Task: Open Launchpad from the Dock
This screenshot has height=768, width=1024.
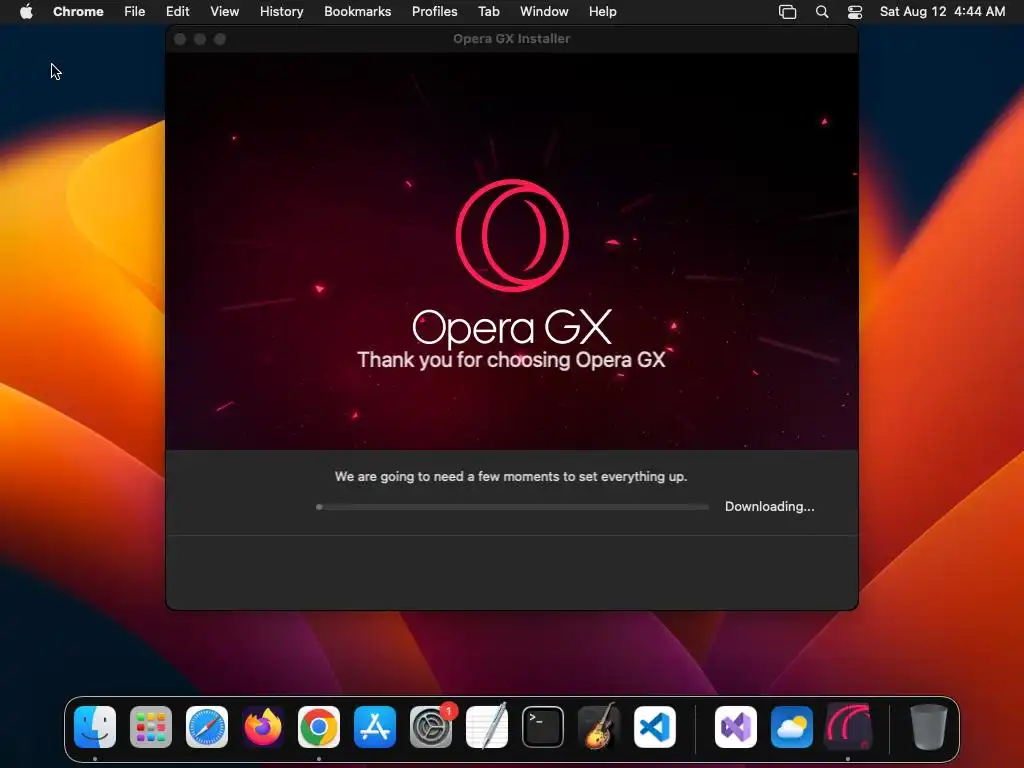Action: tap(151, 727)
